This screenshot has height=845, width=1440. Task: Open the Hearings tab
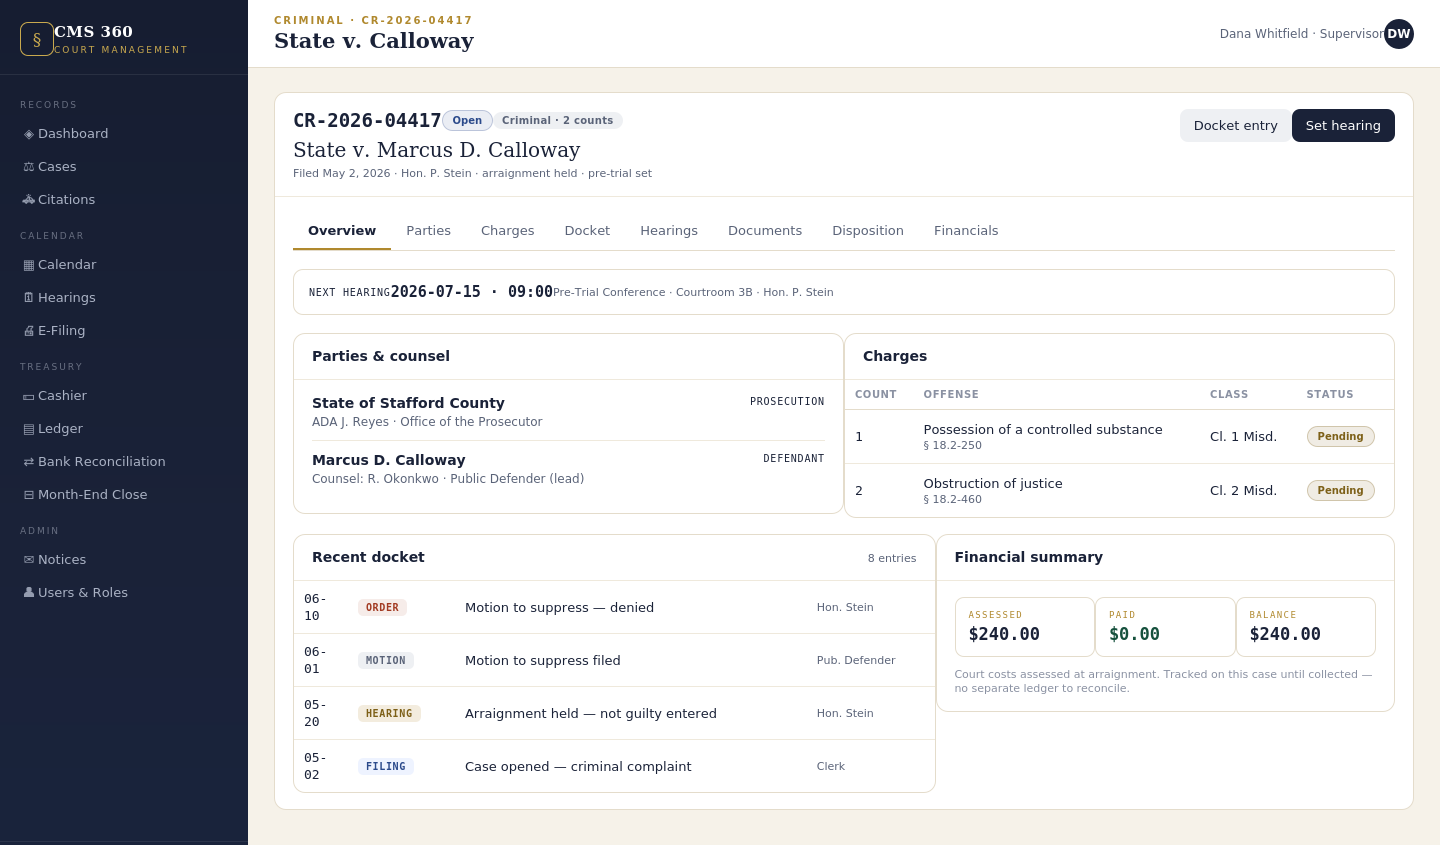click(x=669, y=231)
